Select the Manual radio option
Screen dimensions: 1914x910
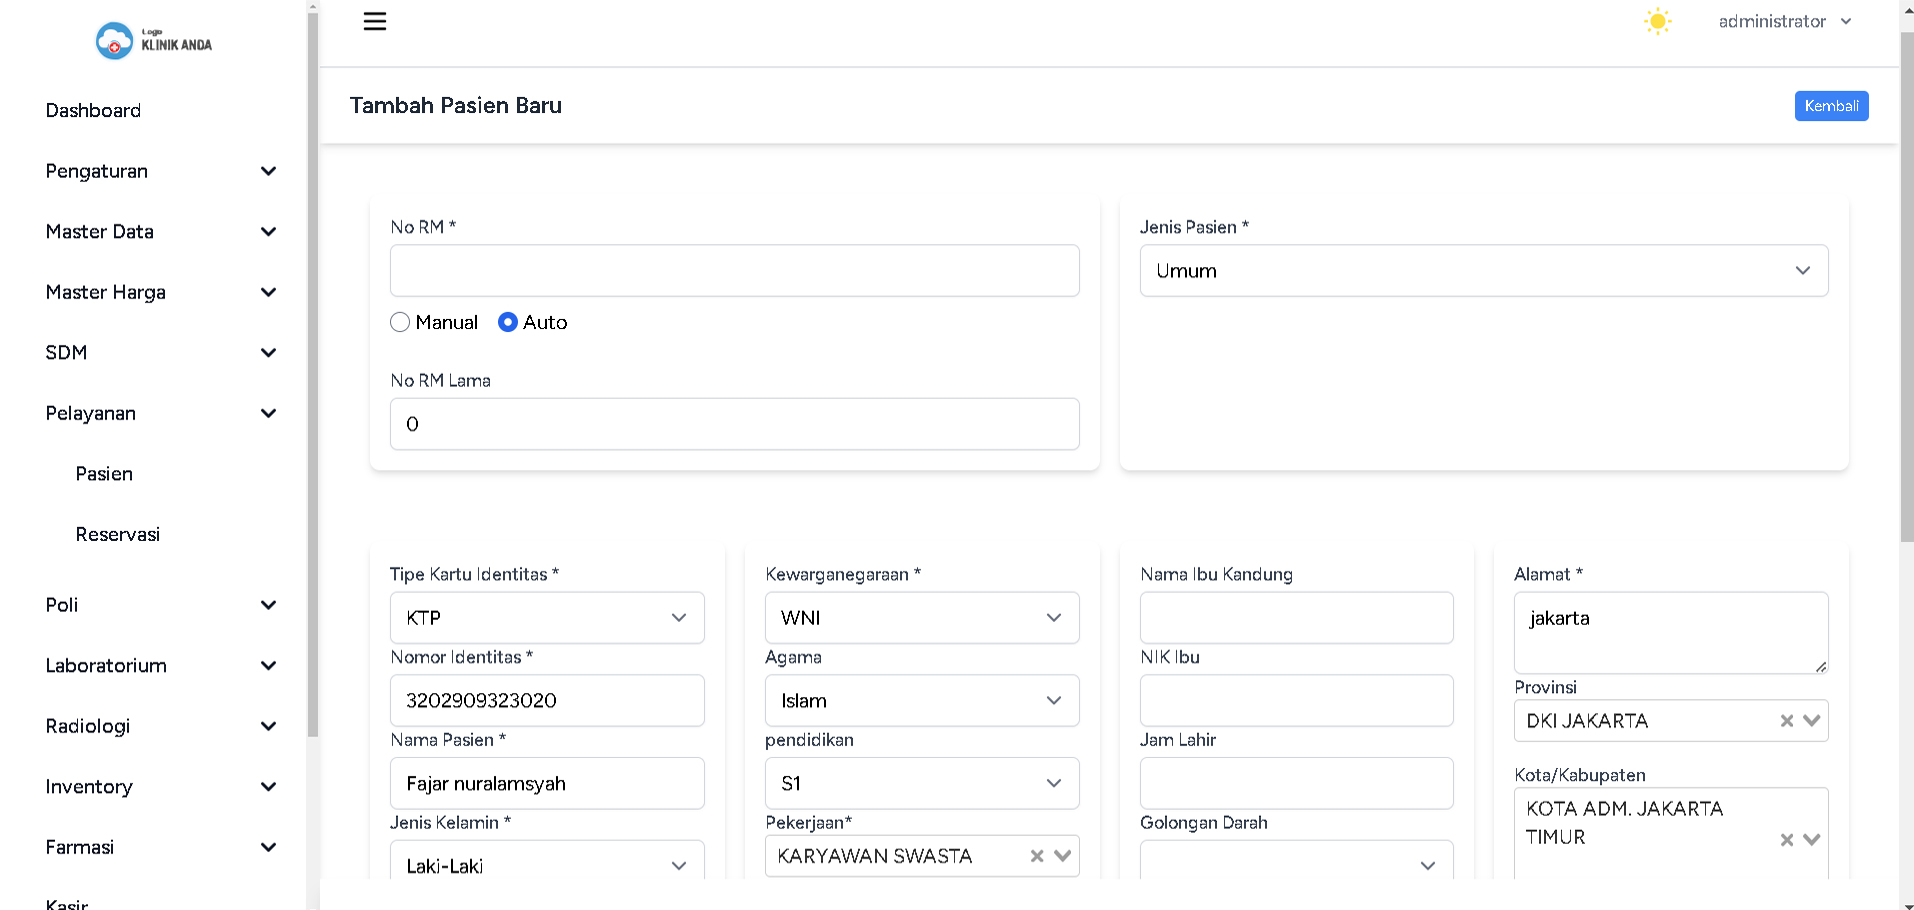point(400,322)
